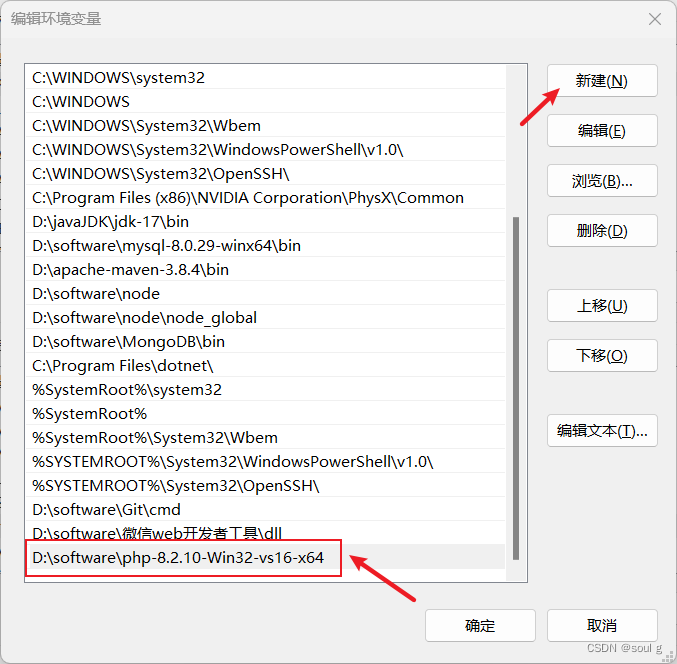Select C:\WINDOWS\System32\OpenSSH\ entry
The height and width of the screenshot is (664, 677).
(266, 174)
